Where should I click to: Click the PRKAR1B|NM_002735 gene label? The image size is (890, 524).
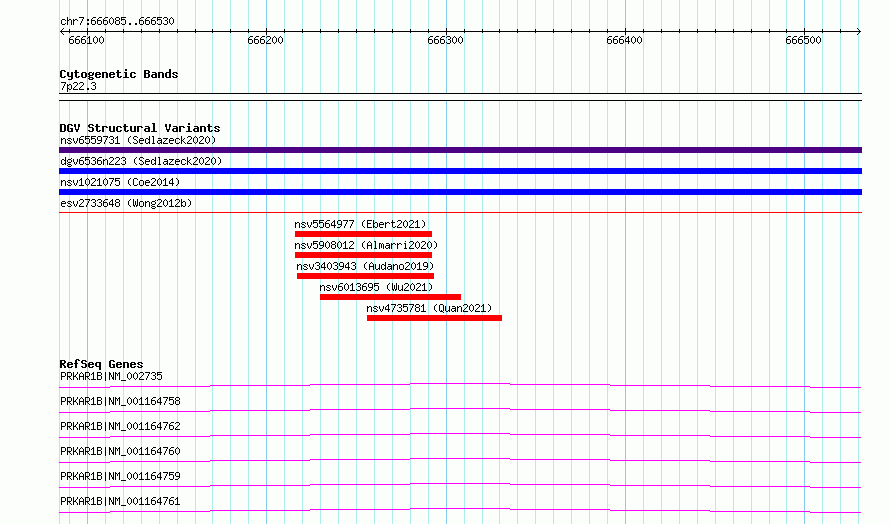(111, 376)
